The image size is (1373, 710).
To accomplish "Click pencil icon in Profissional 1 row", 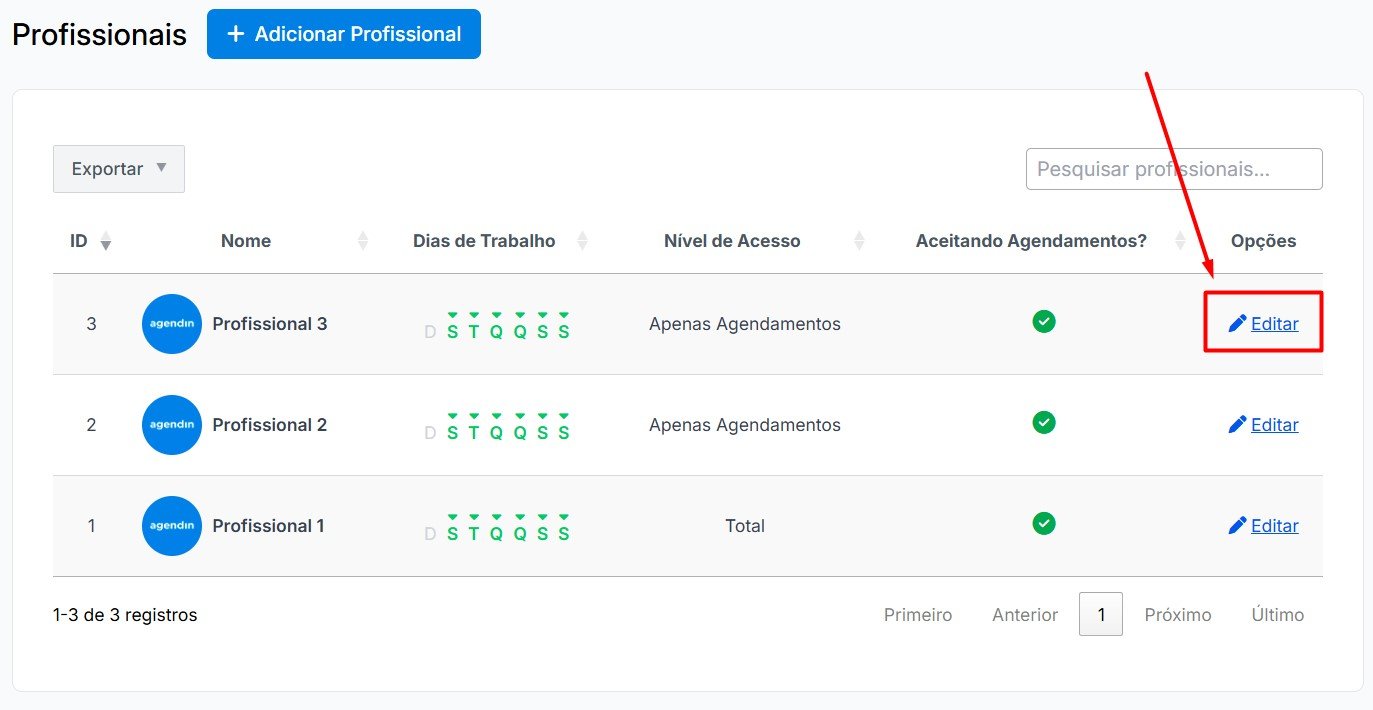I will [x=1237, y=525].
